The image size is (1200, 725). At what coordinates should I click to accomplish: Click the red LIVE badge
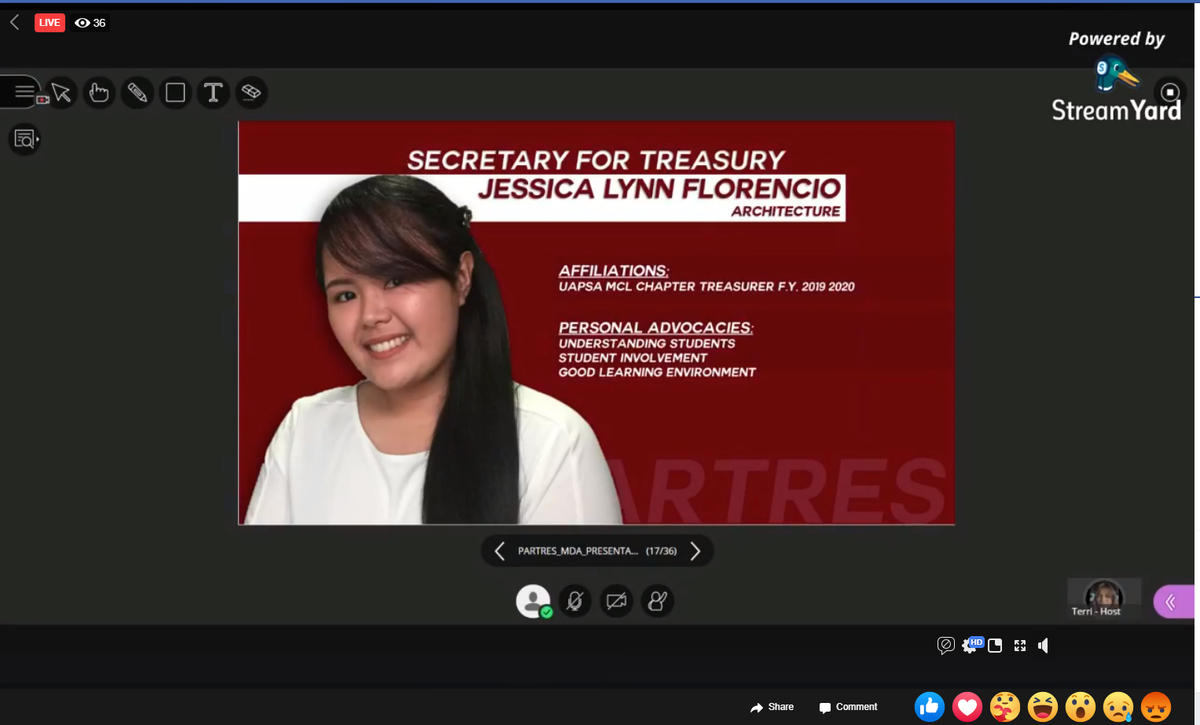tap(50, 22)
